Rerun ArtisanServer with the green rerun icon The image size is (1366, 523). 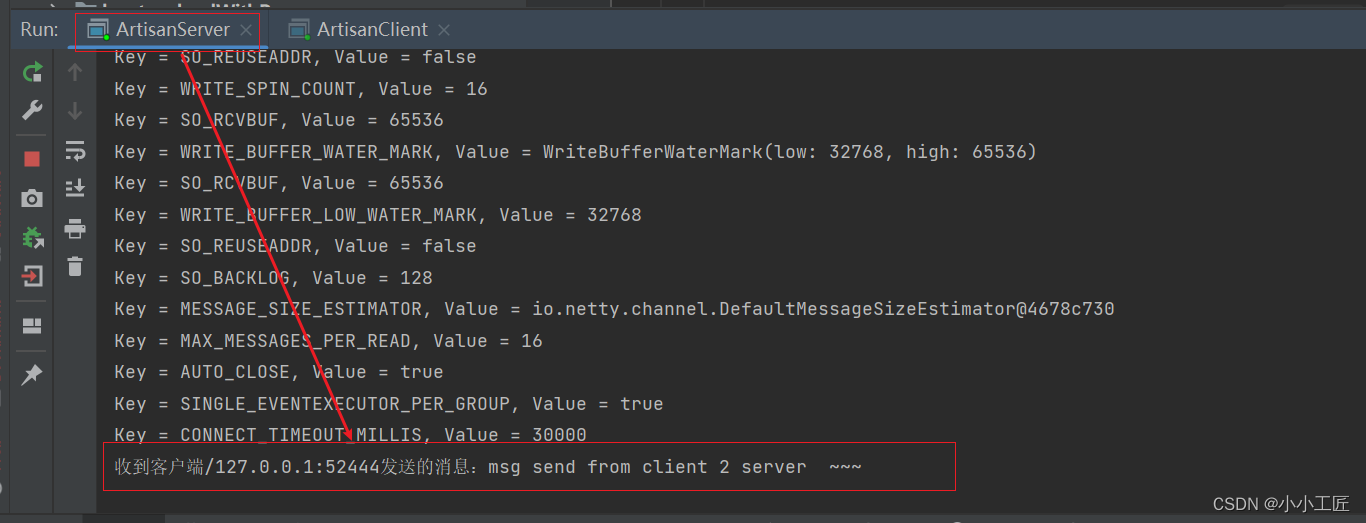(x=32, y=71)
